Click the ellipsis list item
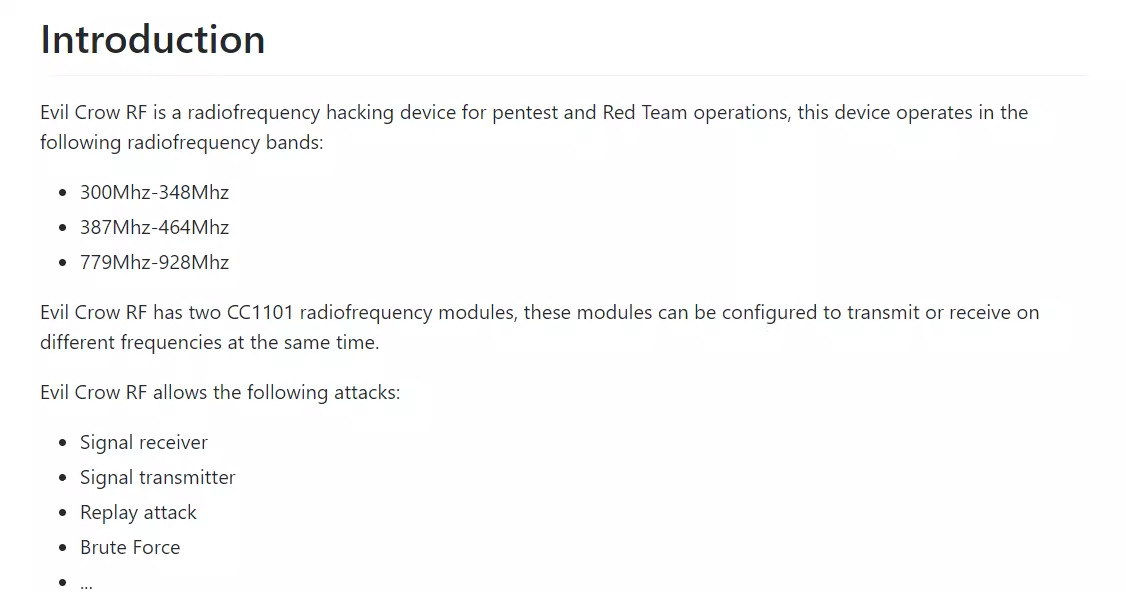This screenshot has height=592, width=1126. pyautogui.click(x=86, y=582)
